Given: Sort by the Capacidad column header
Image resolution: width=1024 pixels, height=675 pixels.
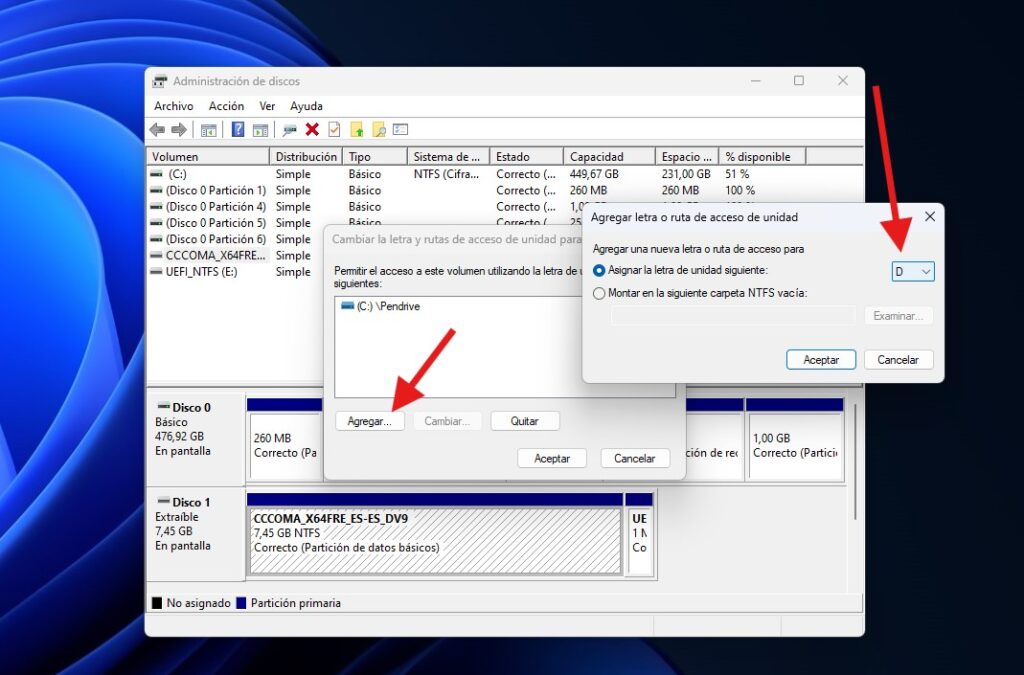Looking at the screenshot, I should point(609,157).
